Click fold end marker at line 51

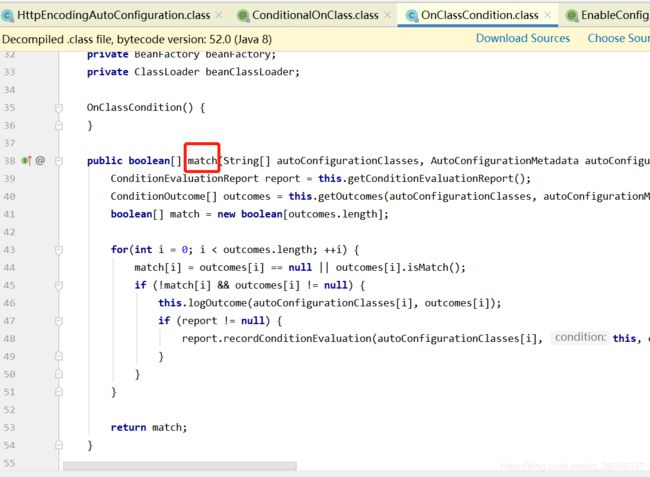(59, 392)
